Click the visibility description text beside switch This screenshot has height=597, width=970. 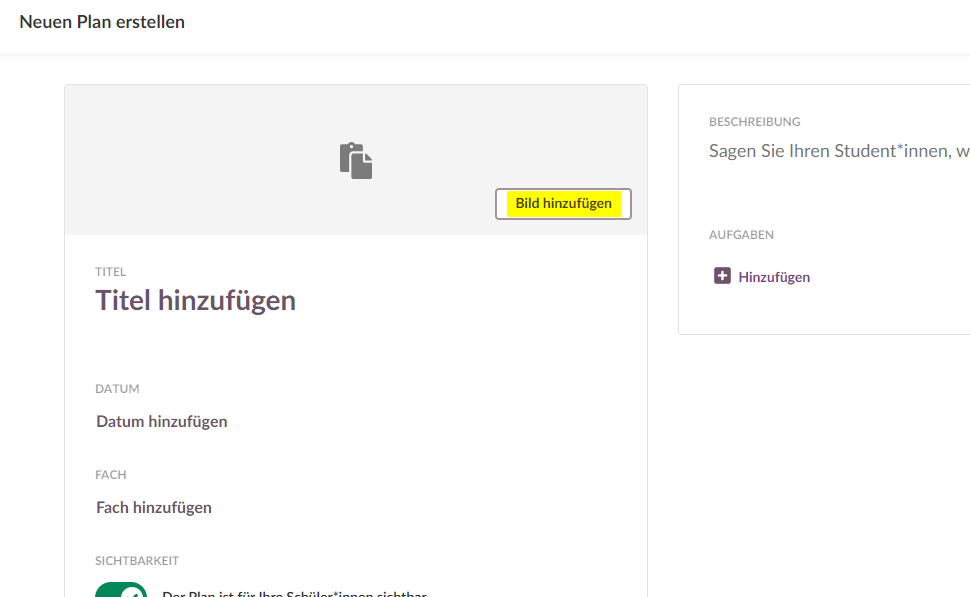click(294, 592)
